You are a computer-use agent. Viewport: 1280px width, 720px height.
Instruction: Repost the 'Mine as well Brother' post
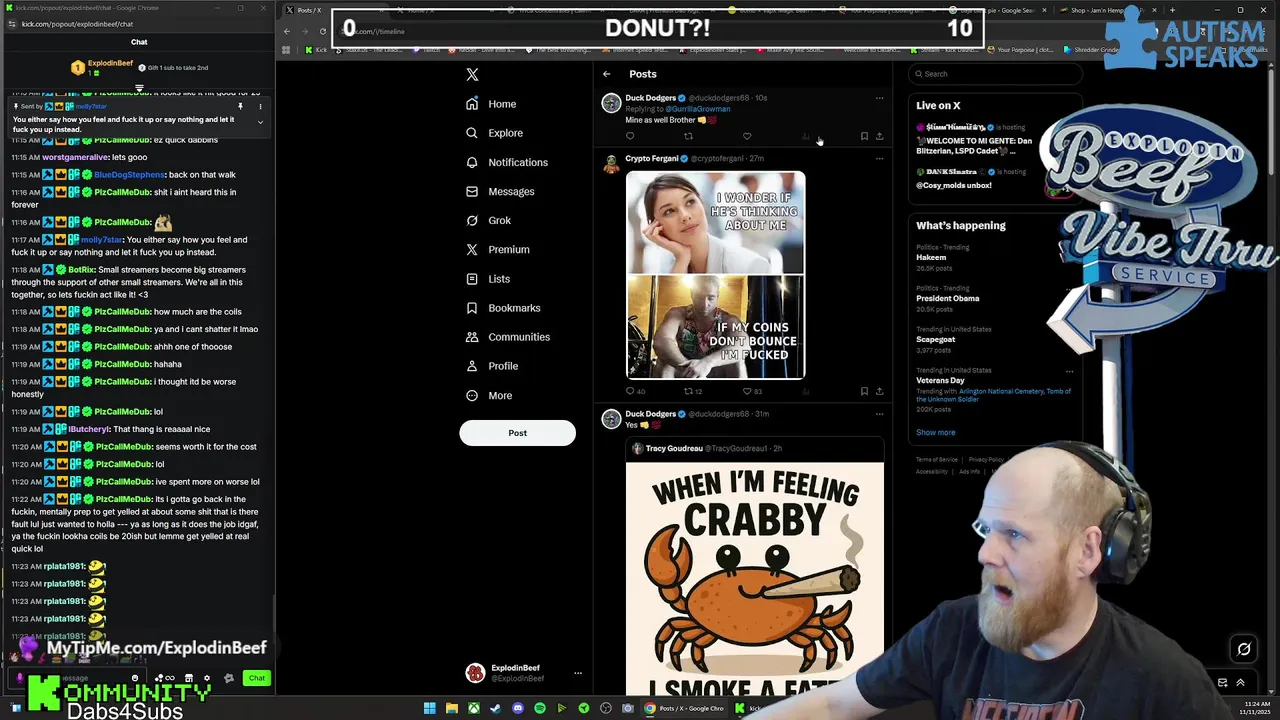click(x=688, y=136)
